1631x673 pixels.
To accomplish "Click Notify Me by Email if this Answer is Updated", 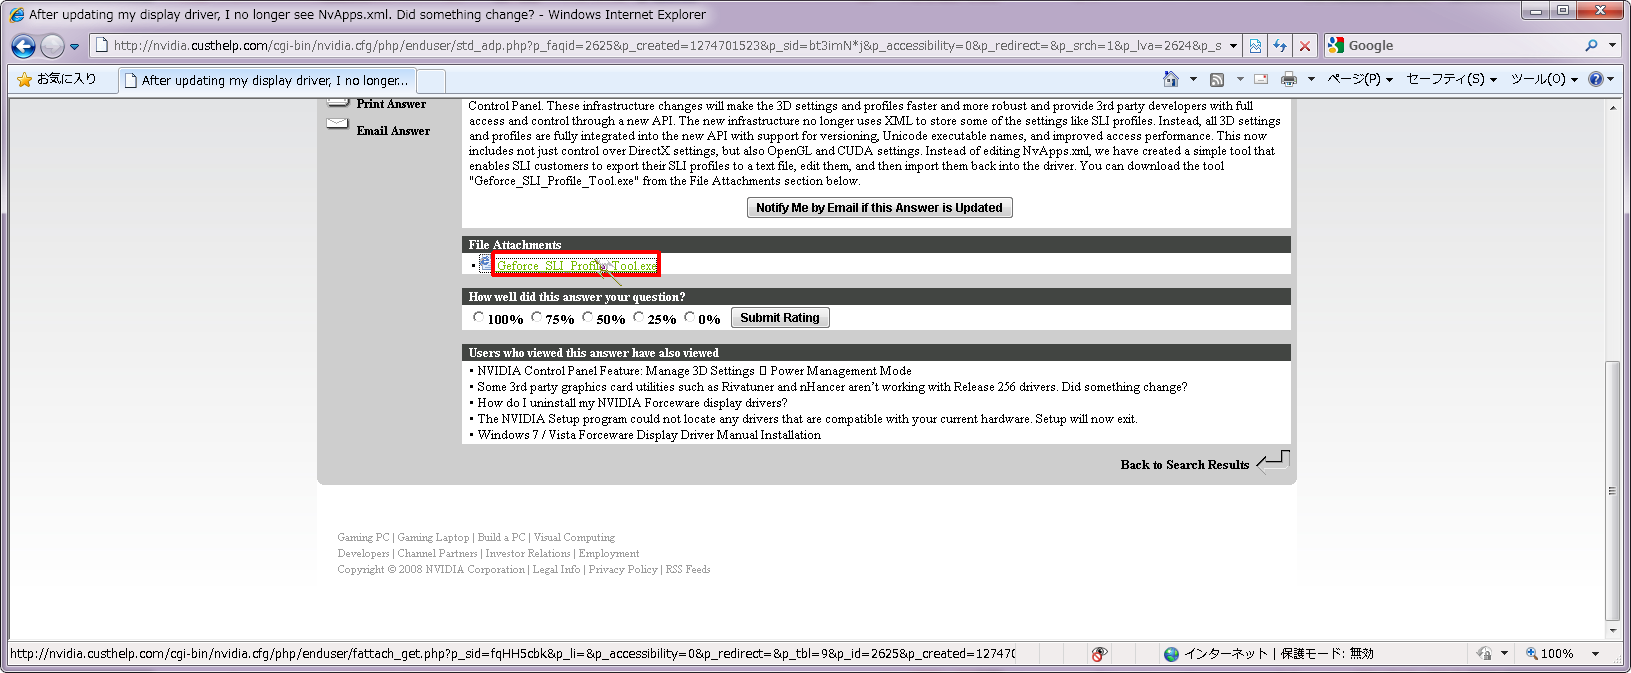I will point(879,208).
